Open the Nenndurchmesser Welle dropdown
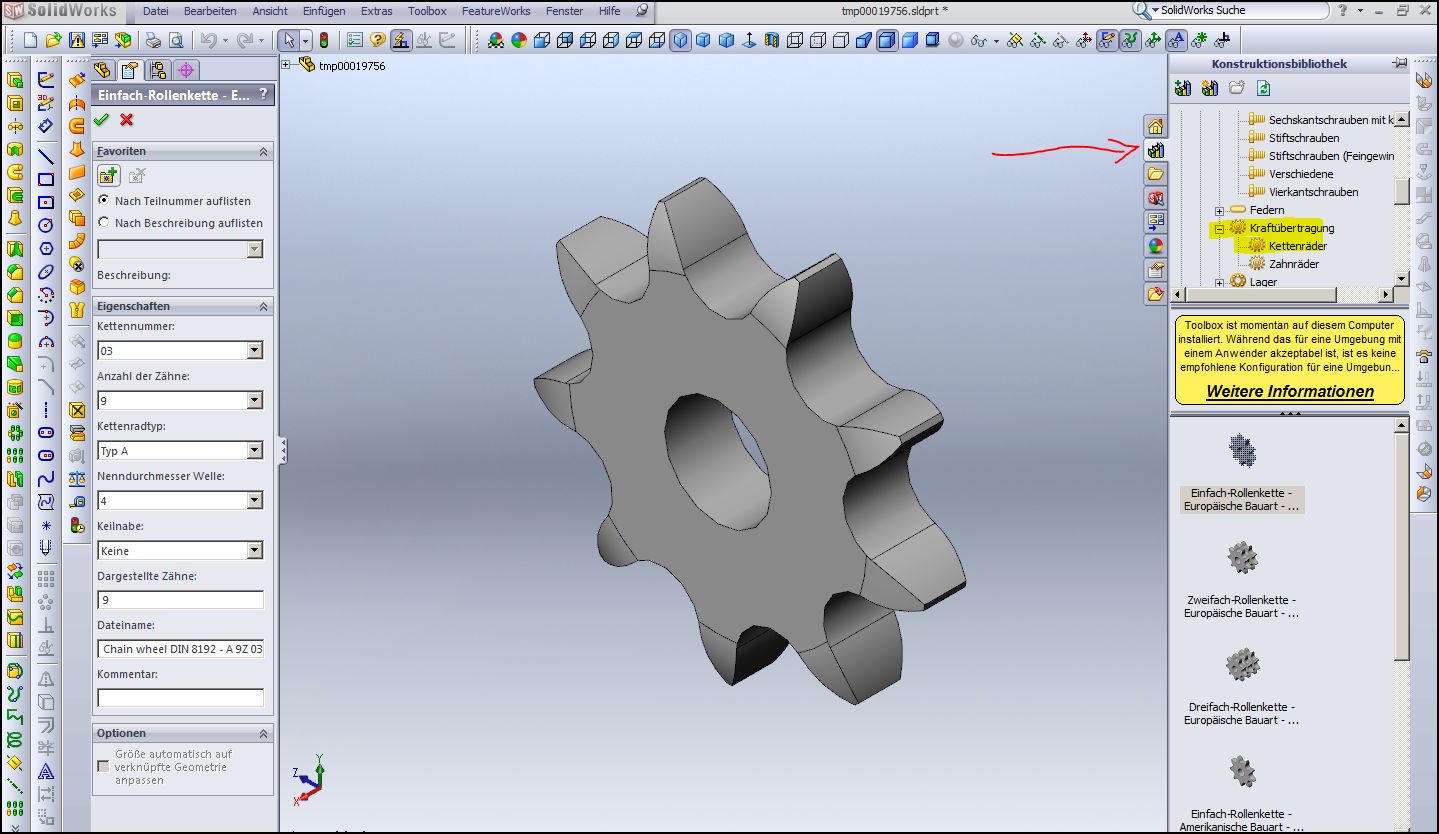Viewport: 1439px width, 834px height. point(254,500)
